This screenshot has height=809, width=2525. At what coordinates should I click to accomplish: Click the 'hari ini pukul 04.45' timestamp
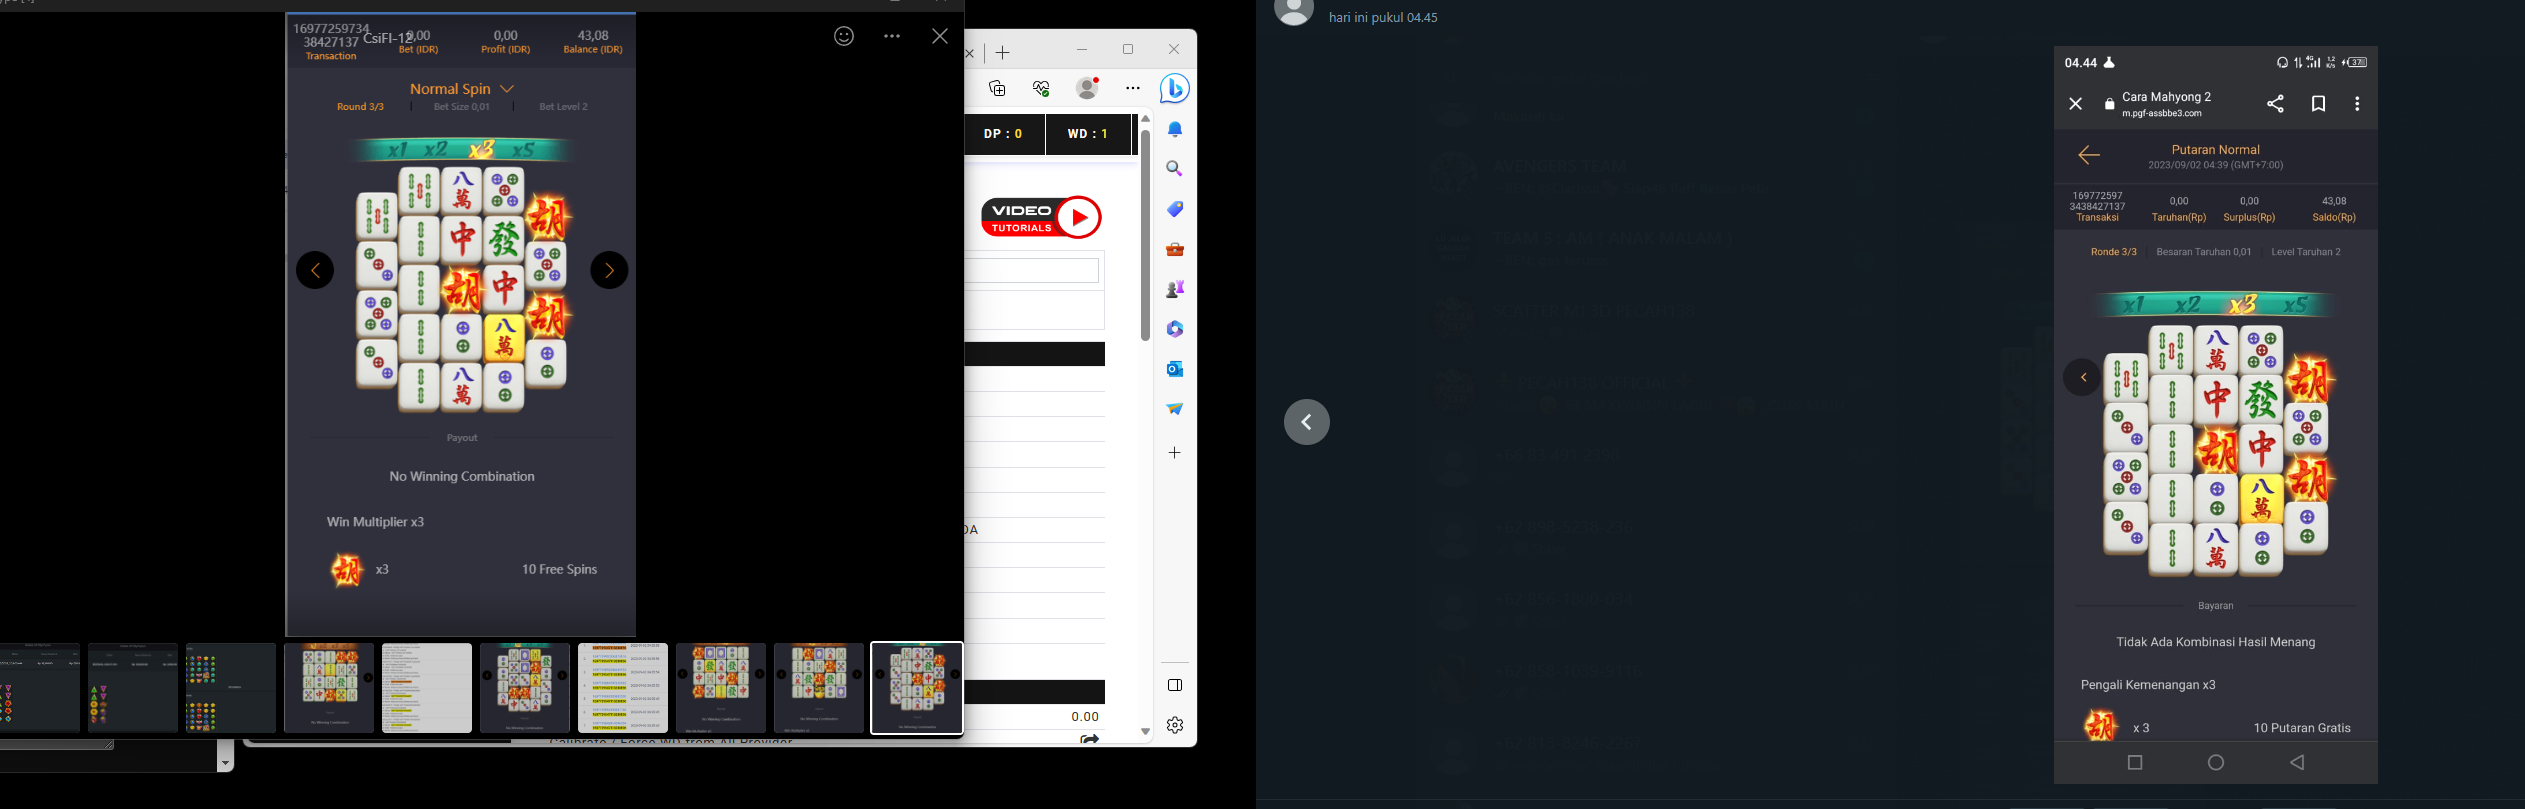(1383, 18)
